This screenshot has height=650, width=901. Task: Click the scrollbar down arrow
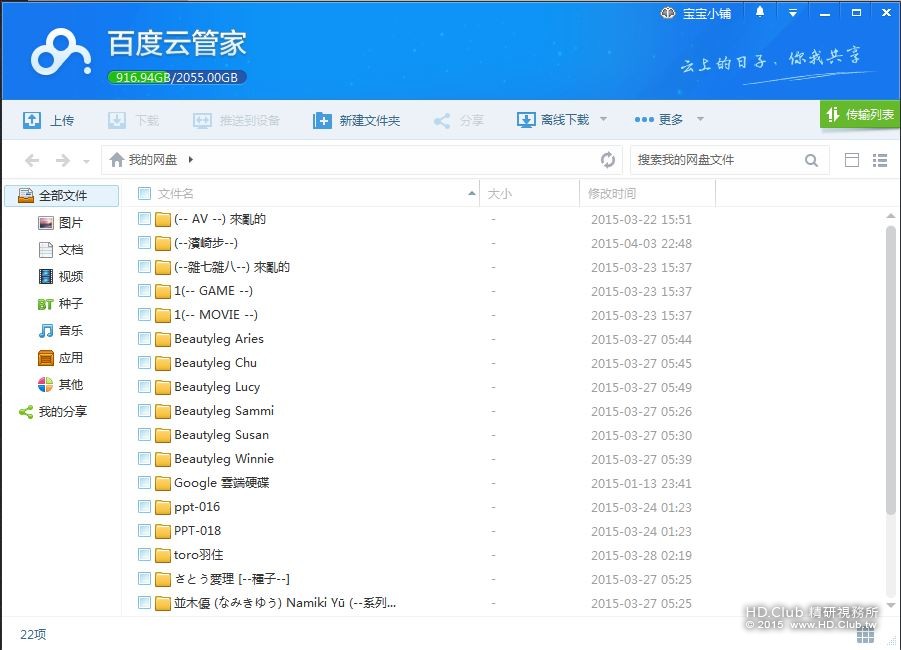tap(891, 605)
